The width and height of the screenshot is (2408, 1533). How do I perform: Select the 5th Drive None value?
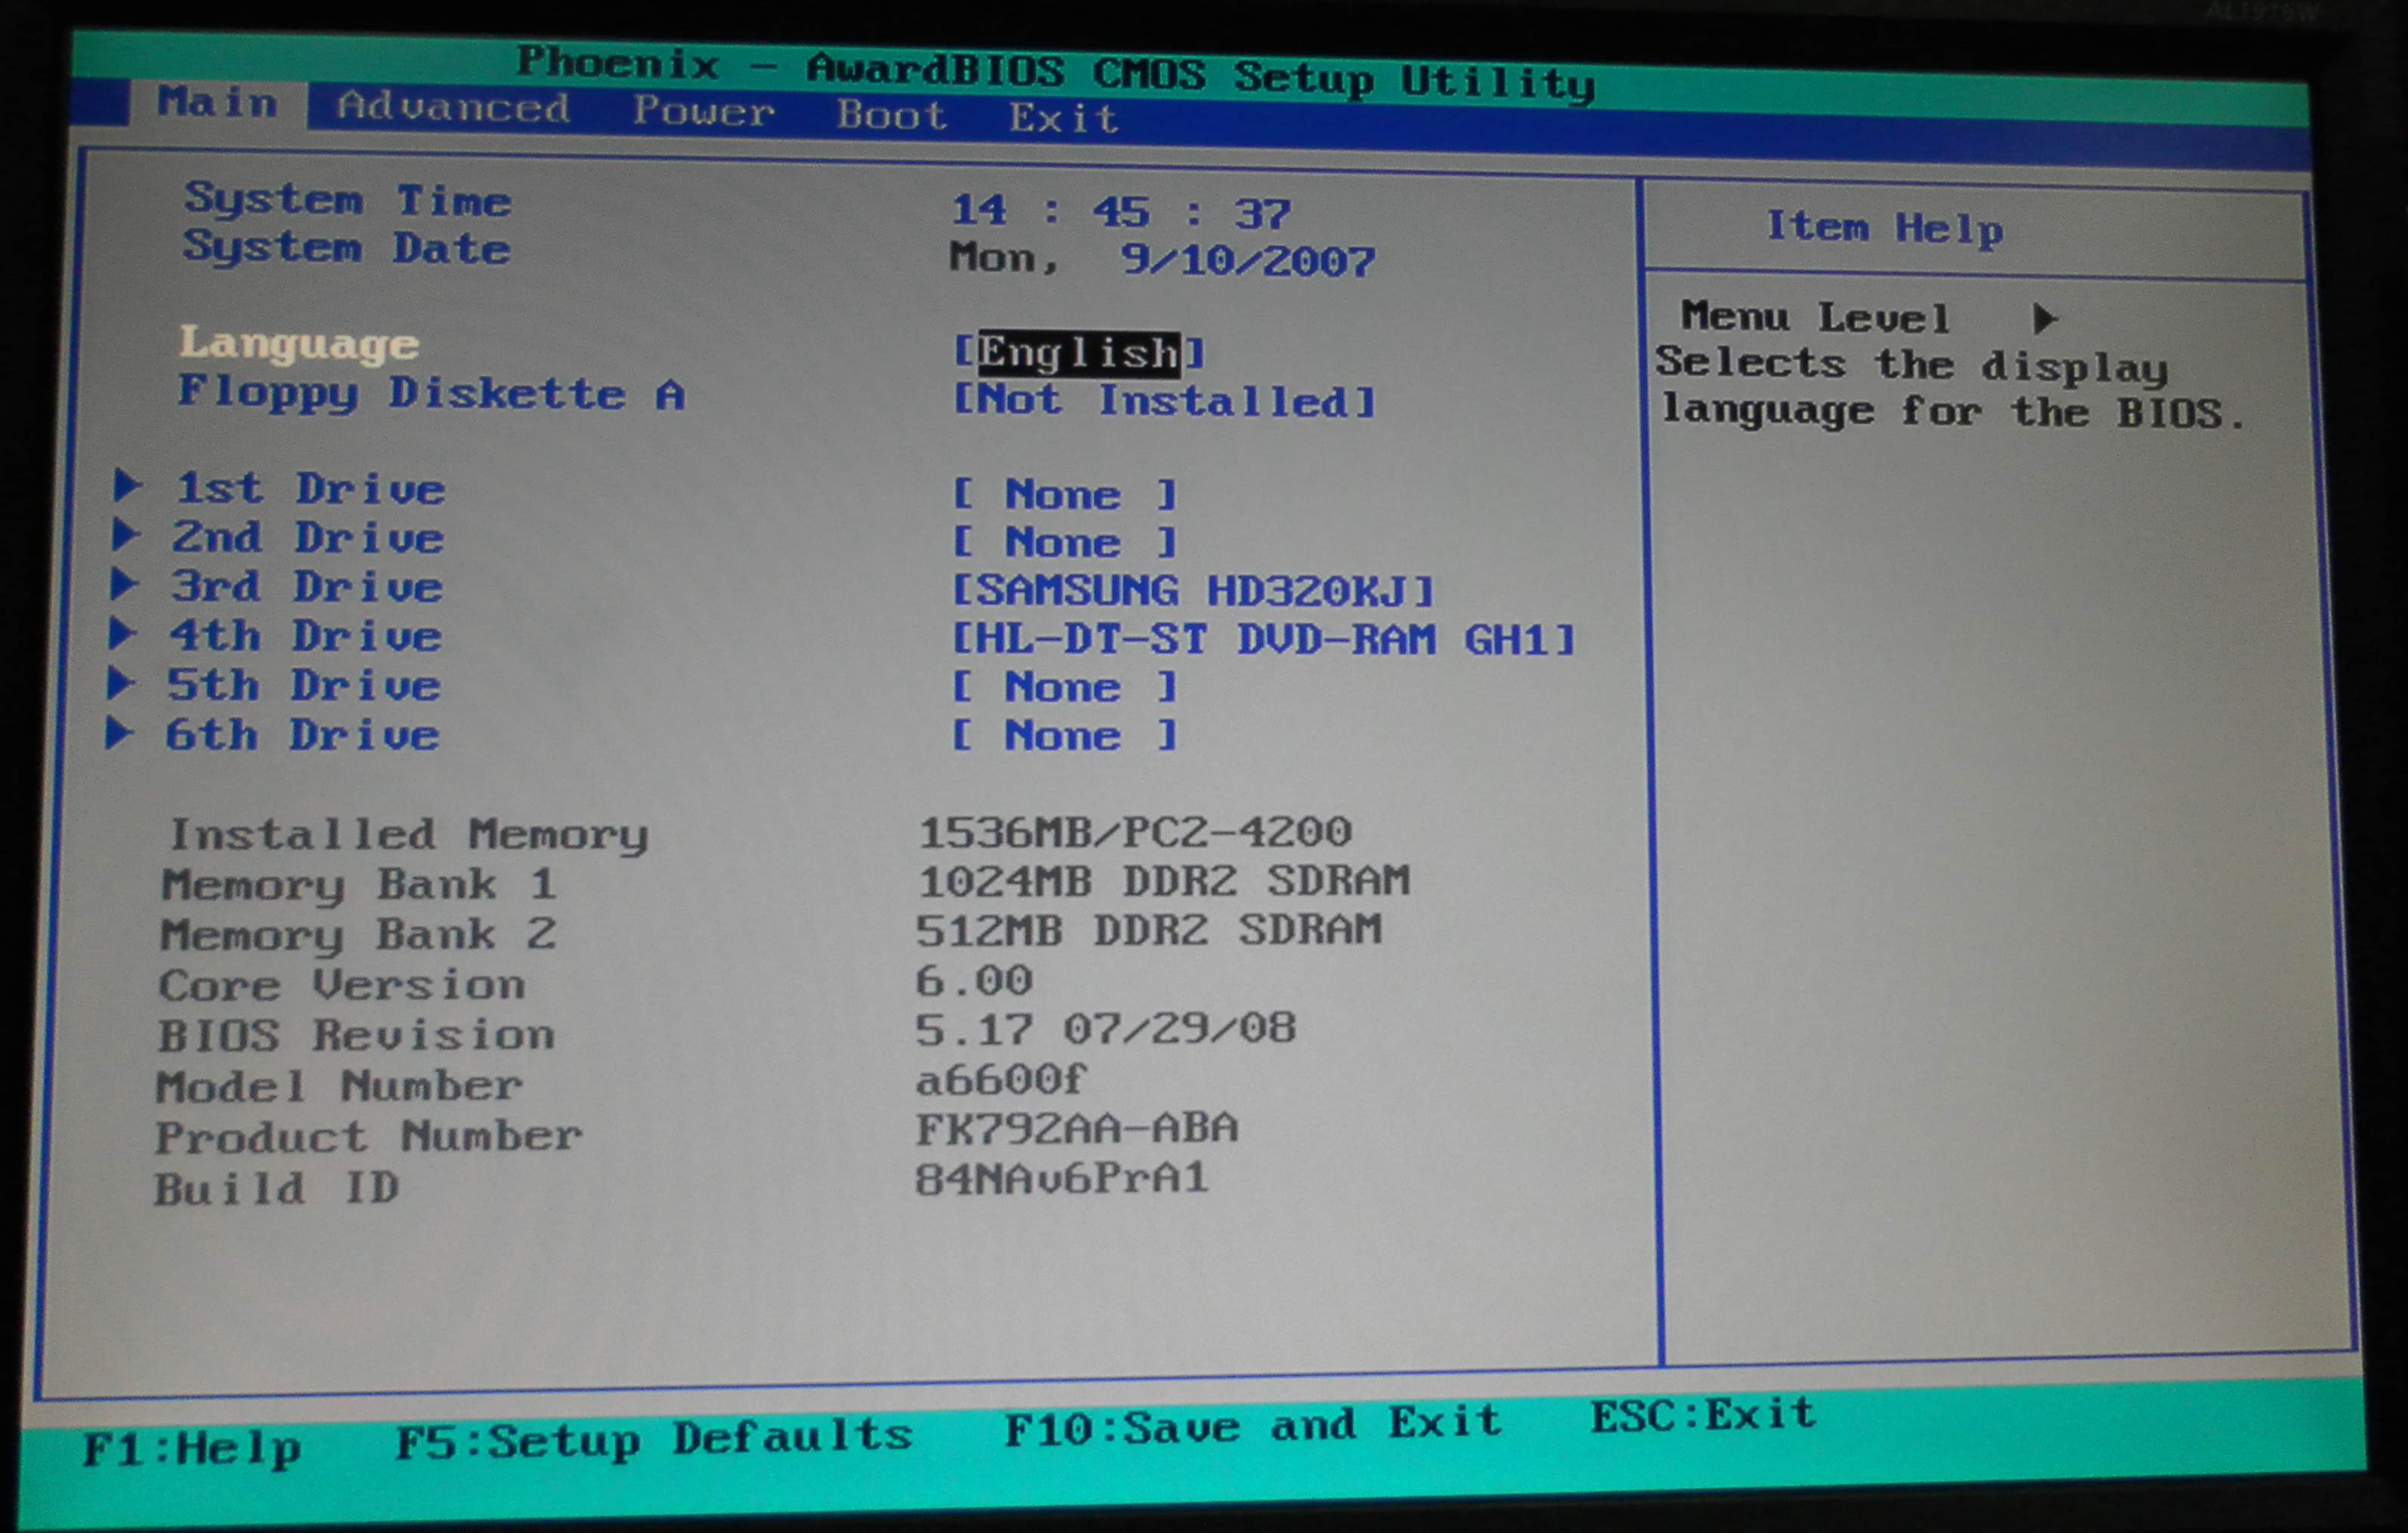[x=1064, y=687]
